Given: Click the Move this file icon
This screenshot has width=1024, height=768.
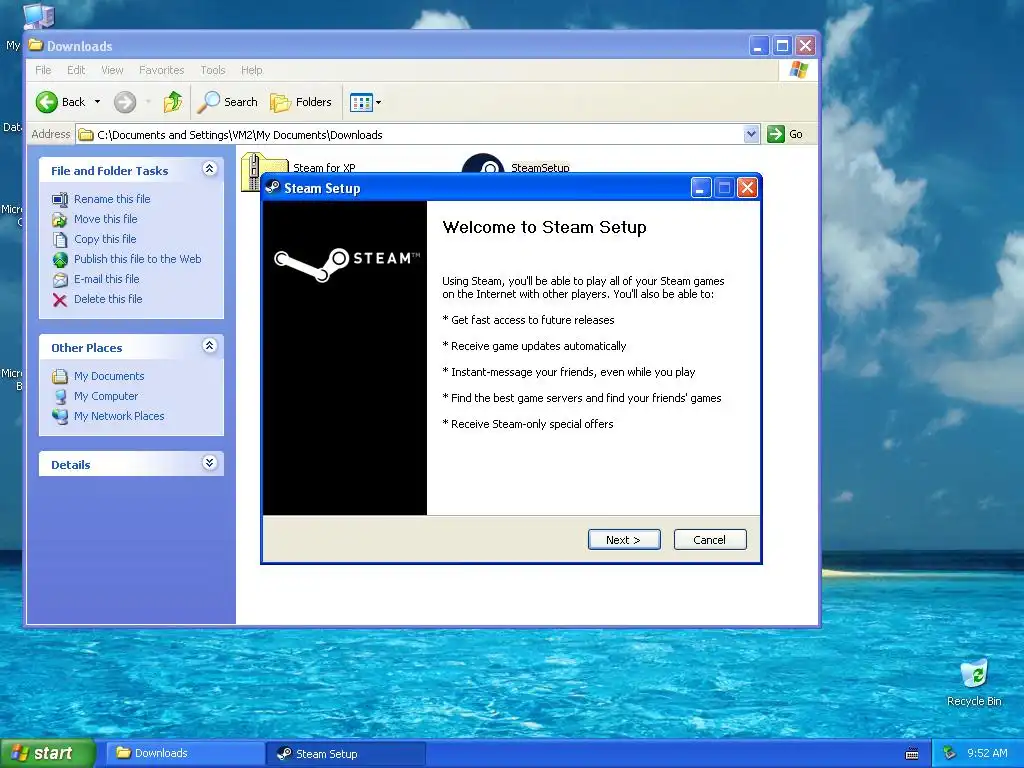Looking at the screenshot, I should [x=60, y=219].
